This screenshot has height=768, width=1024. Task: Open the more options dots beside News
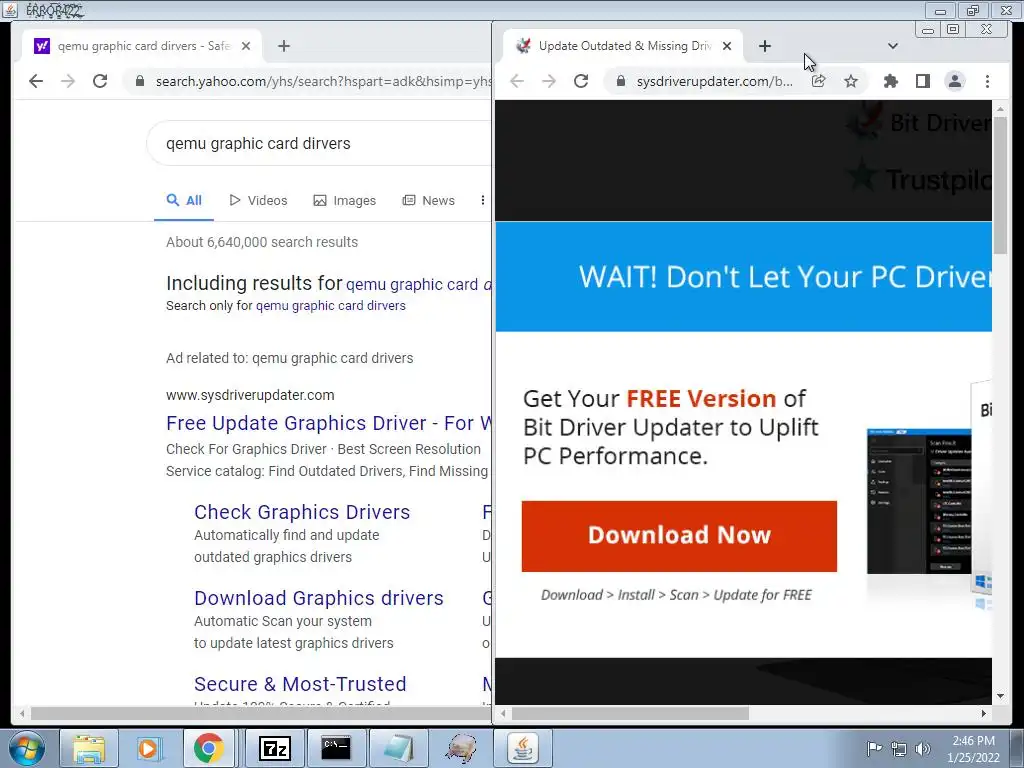pos(483,200)
